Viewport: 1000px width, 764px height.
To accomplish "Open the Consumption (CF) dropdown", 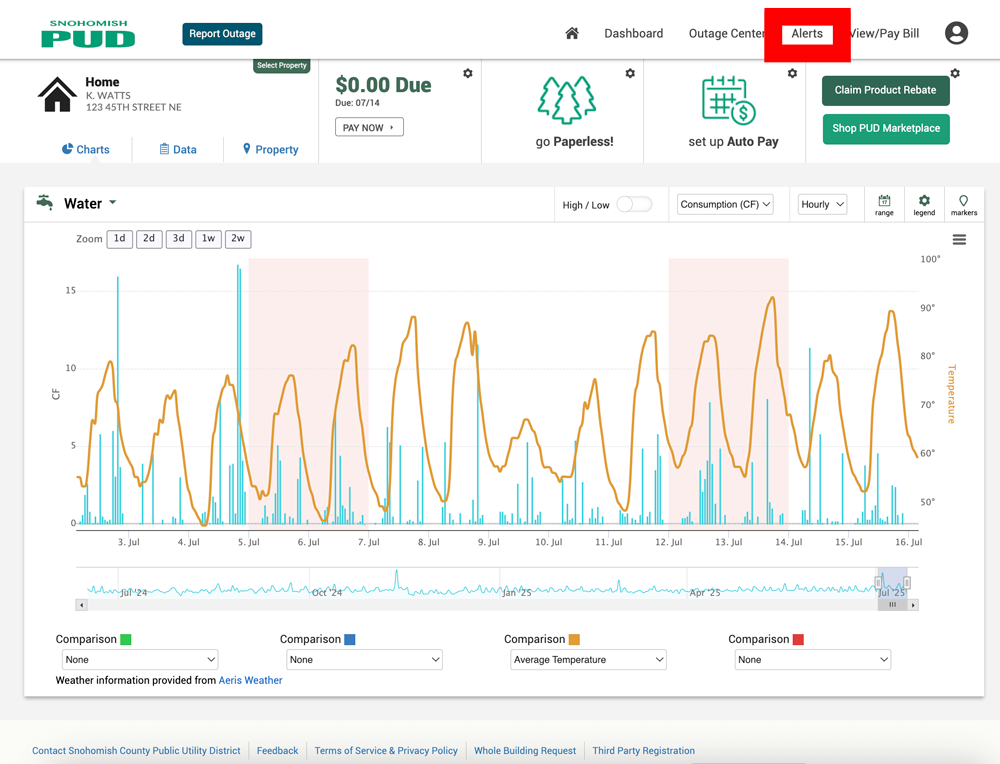I will coord(725,204).
